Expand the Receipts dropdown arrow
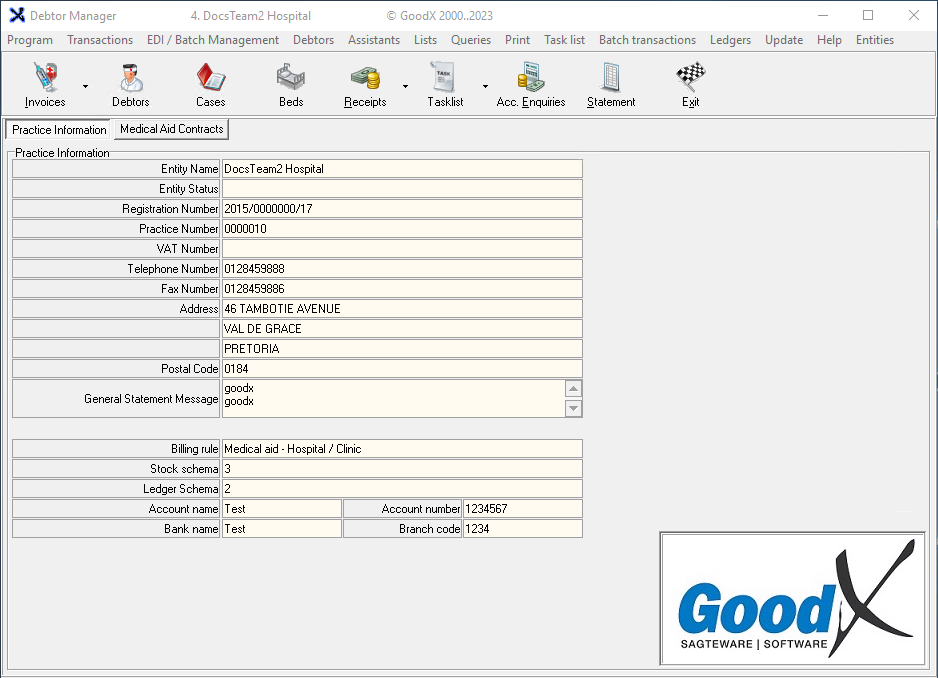938x678 pixels. [x=405, y=86]
